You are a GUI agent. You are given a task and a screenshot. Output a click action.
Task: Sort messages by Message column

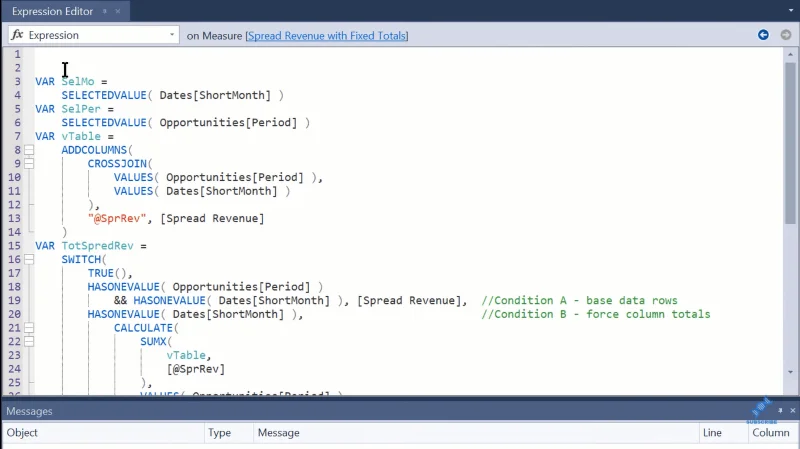[476, 433]
